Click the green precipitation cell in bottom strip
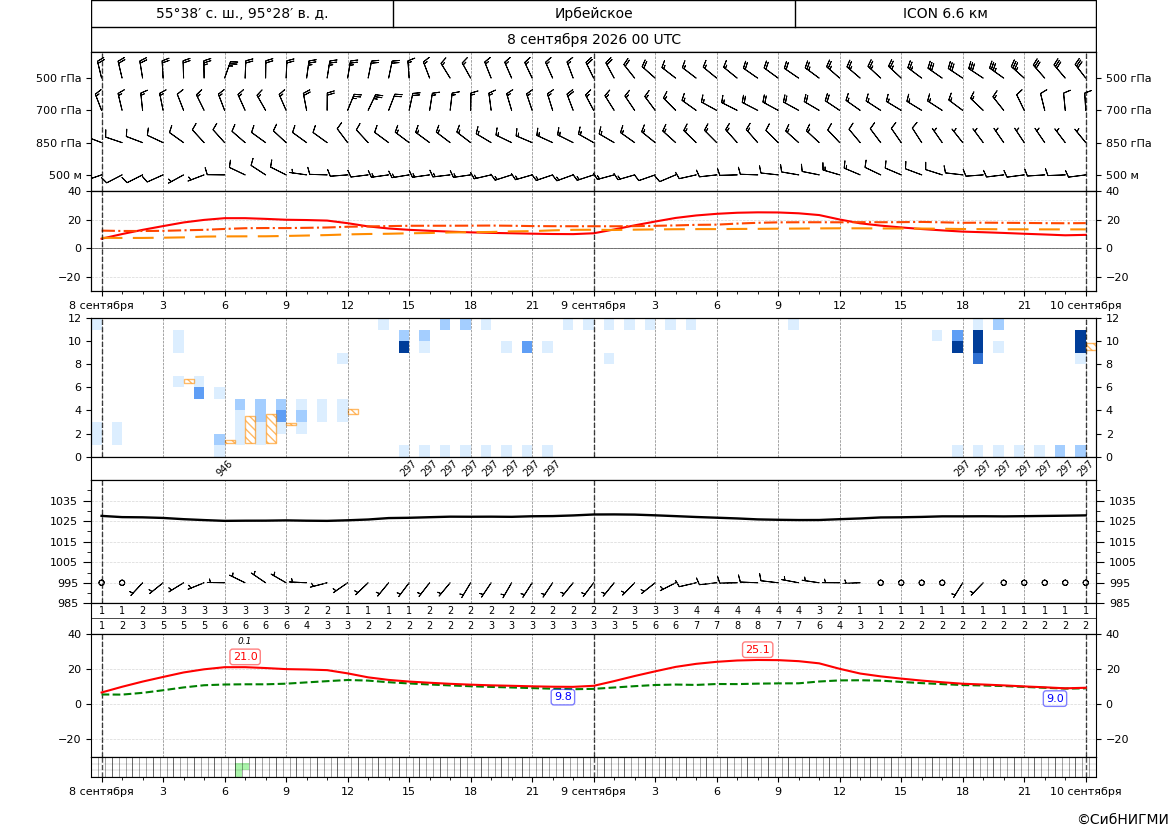This screenshot has height=827, width=1169. [x=242, y=769]
